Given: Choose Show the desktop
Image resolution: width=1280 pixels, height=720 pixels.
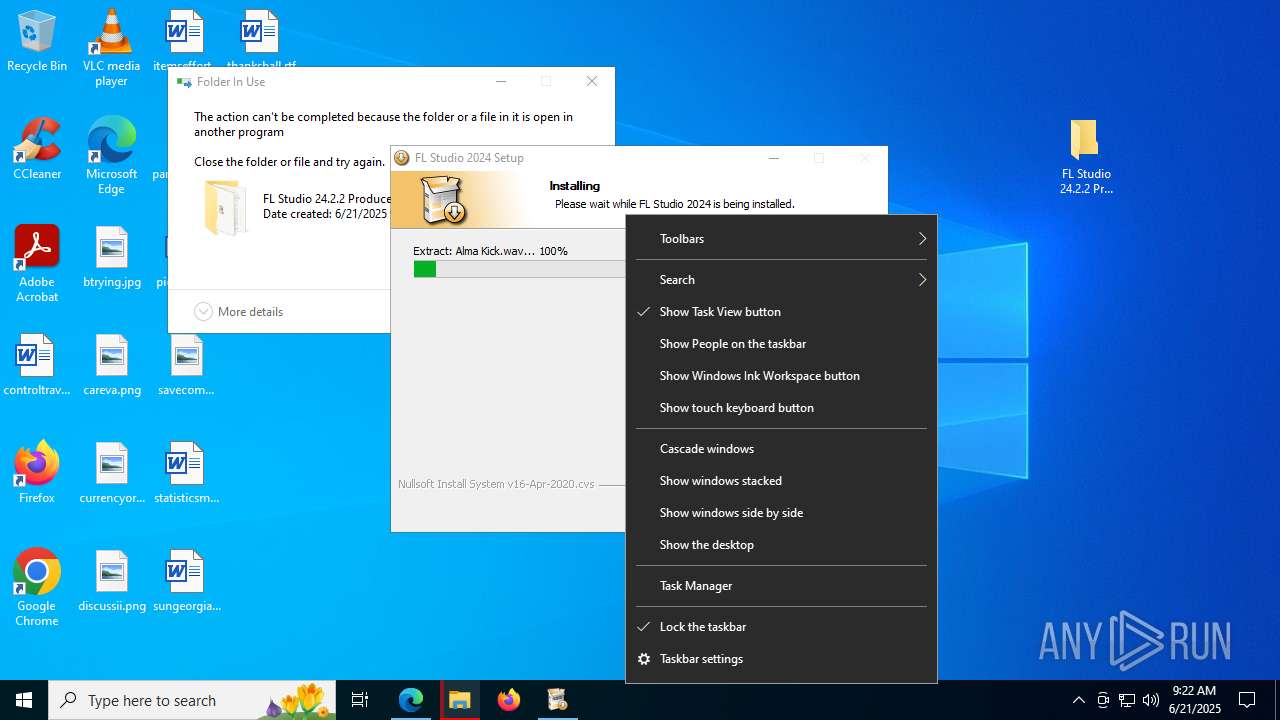Looking at the screenshot, I should tap(781, 545).
